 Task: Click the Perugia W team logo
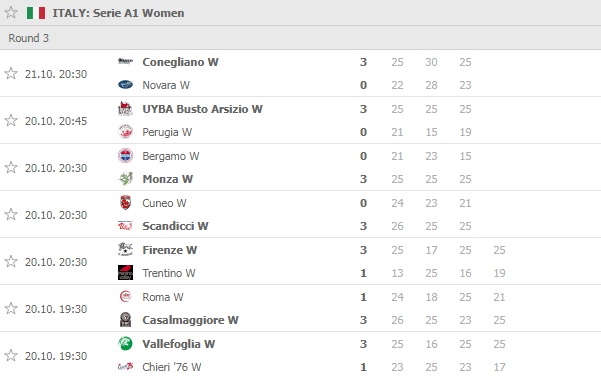tap(125, 132)
